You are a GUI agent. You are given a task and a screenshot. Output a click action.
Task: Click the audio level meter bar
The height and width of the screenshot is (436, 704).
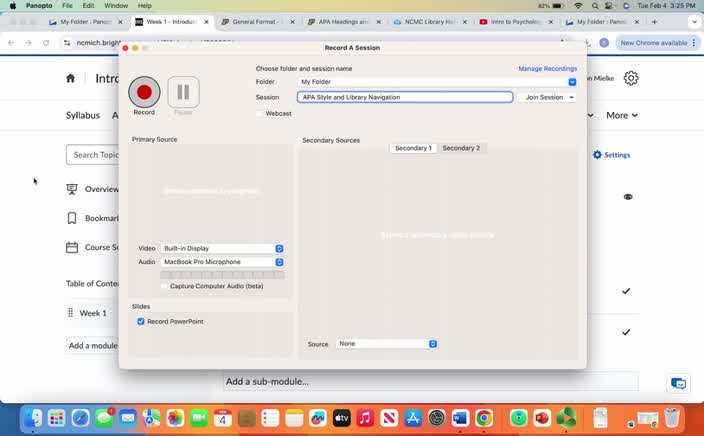222,275
